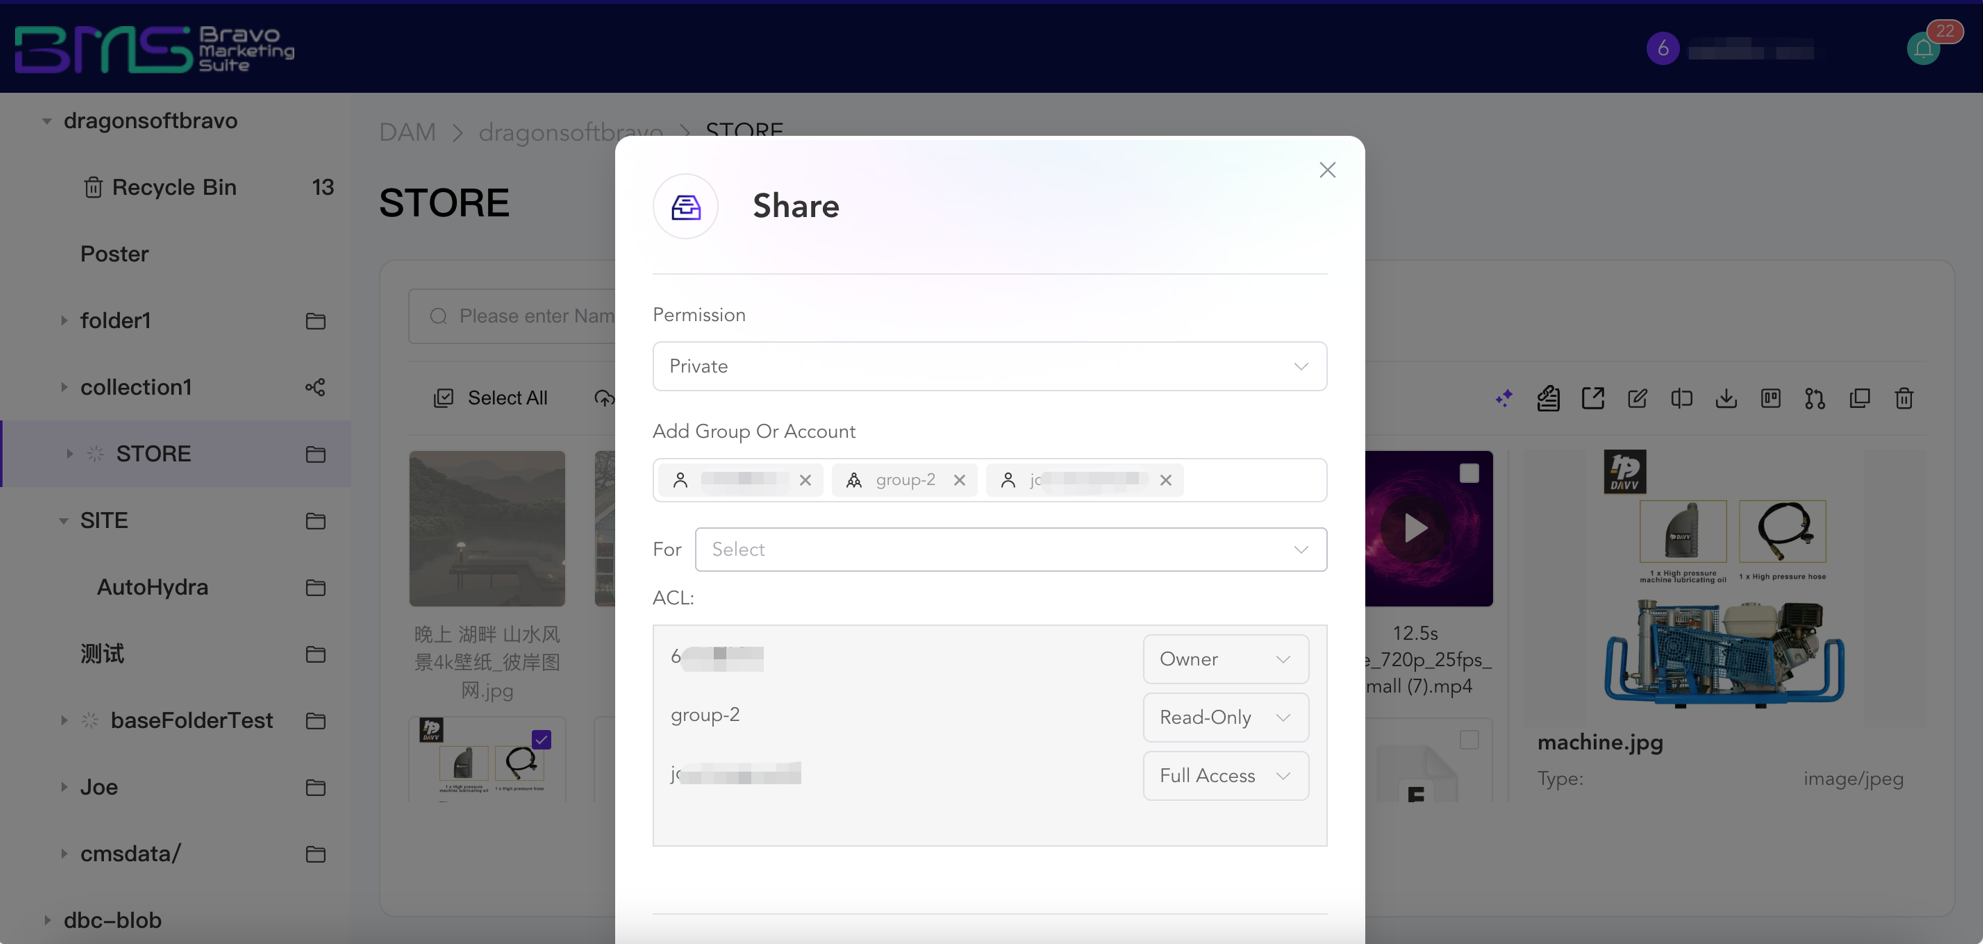Click the share icon beside collection1

pos(315,387)
